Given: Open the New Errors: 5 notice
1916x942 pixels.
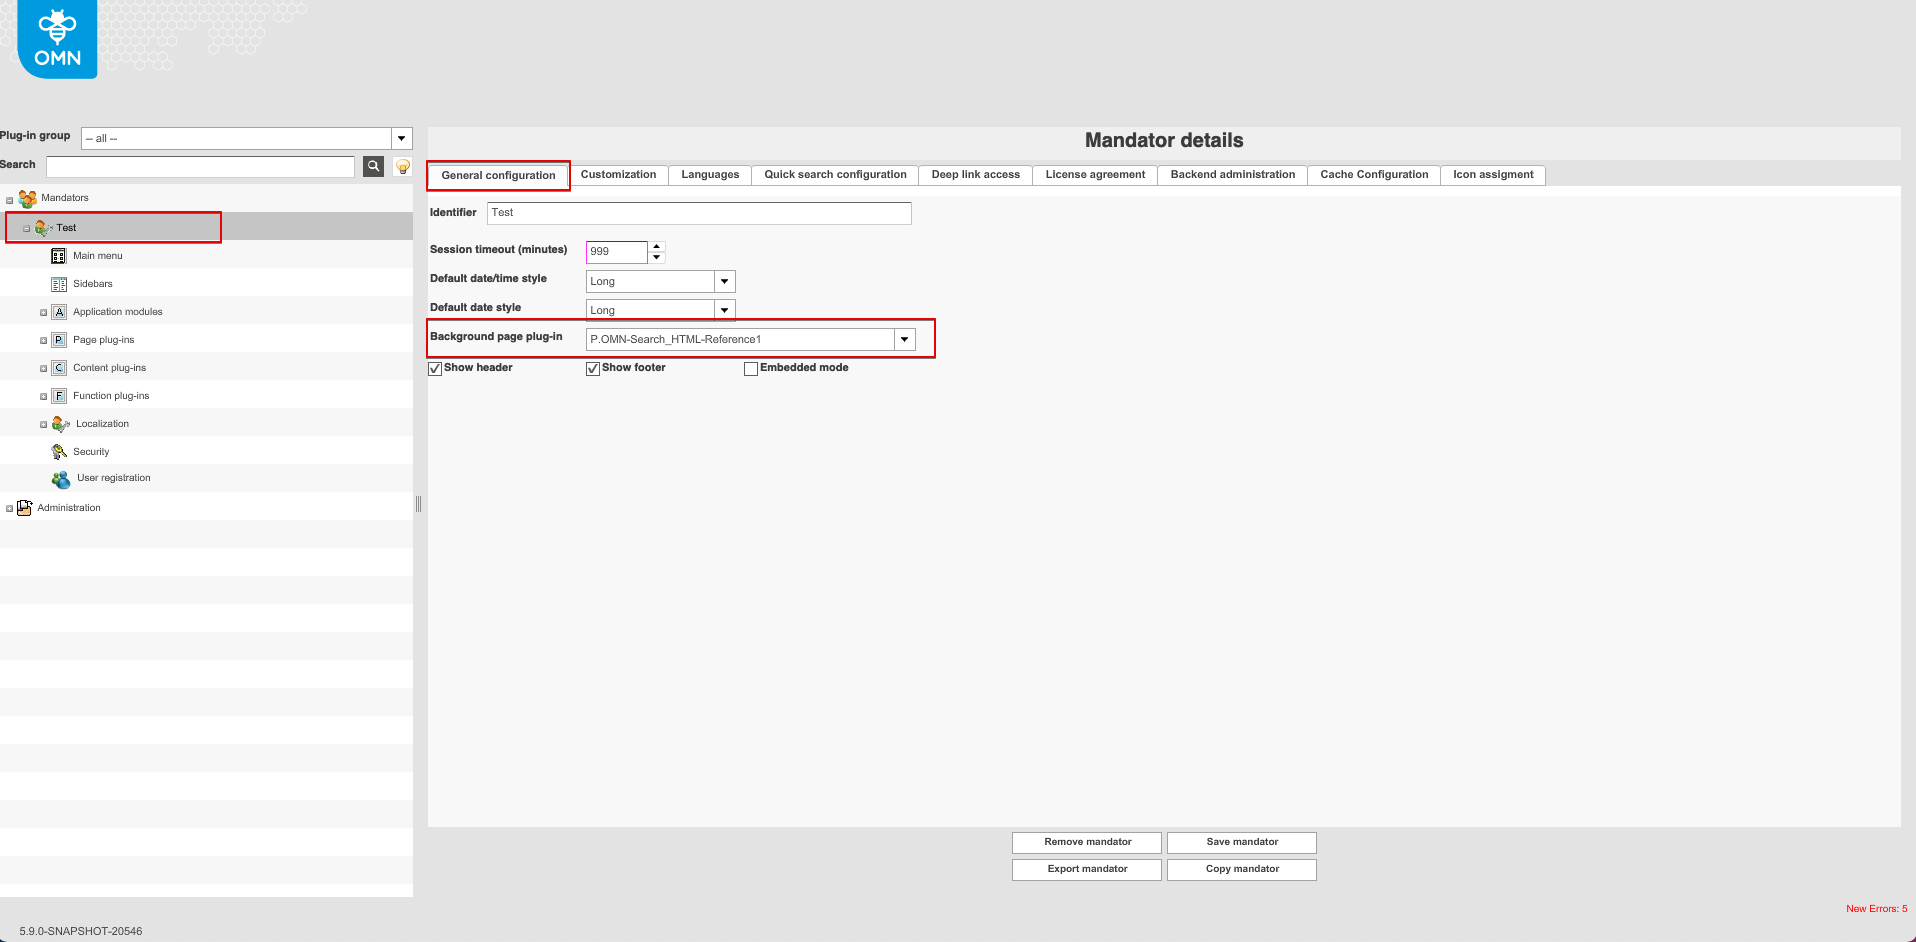Looking at the screenshot, I should [x=1877, y=909].
